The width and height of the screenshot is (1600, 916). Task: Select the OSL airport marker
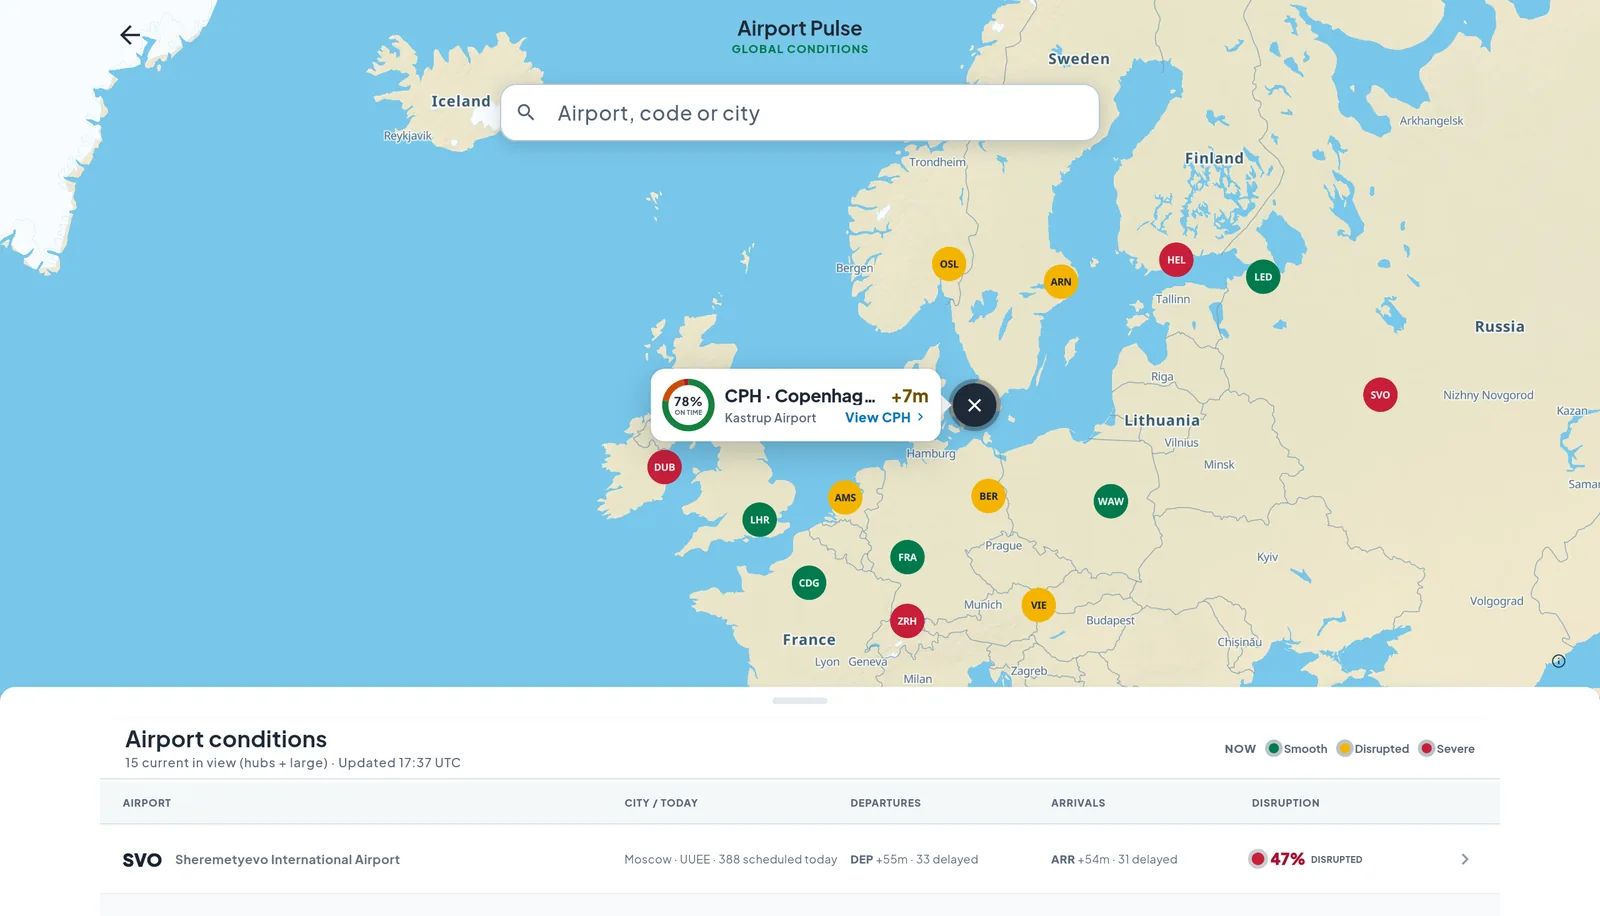coord(949,264)
